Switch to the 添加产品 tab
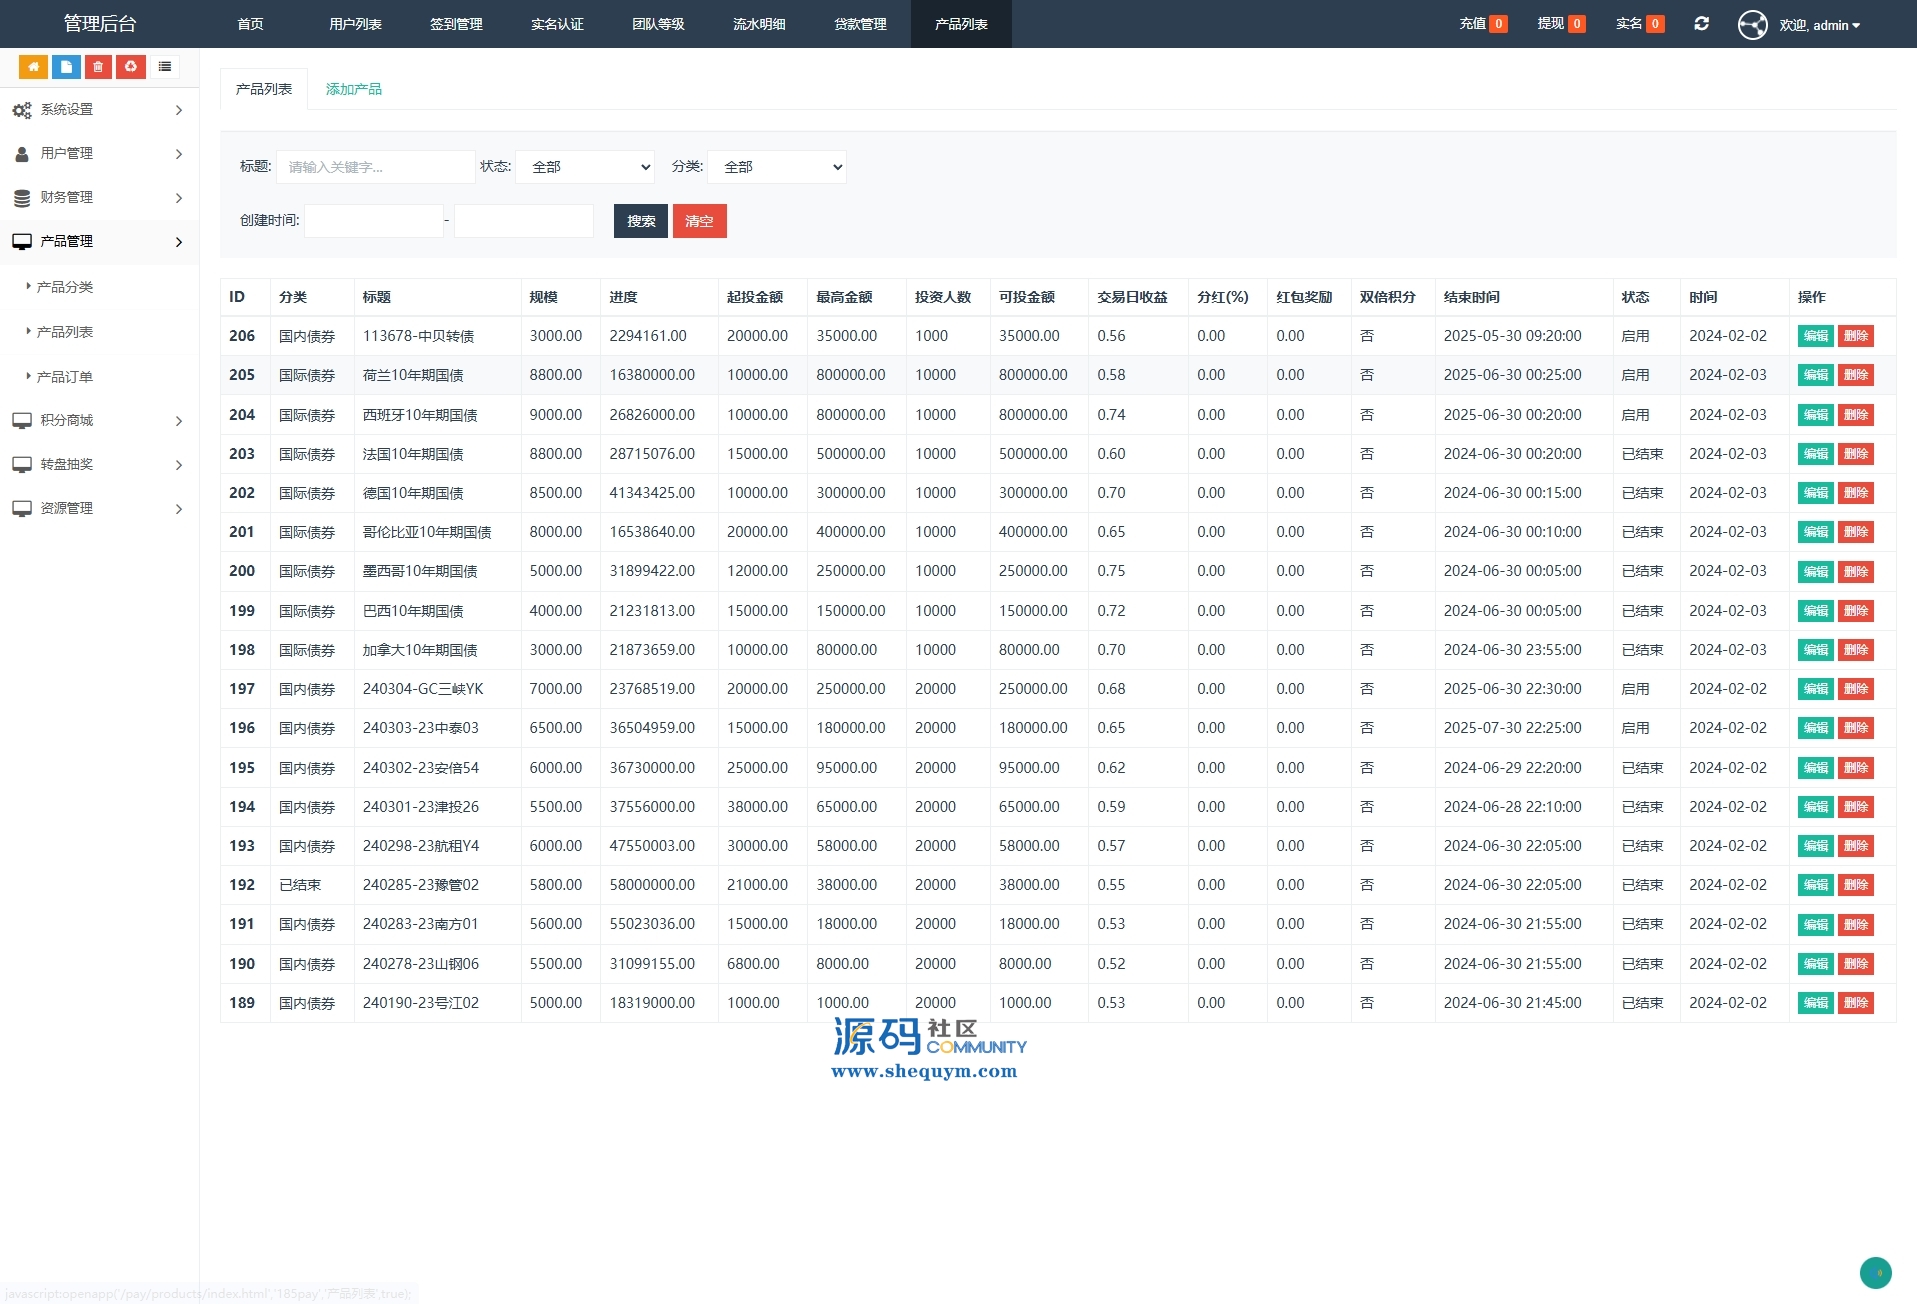 pos(353,89)
